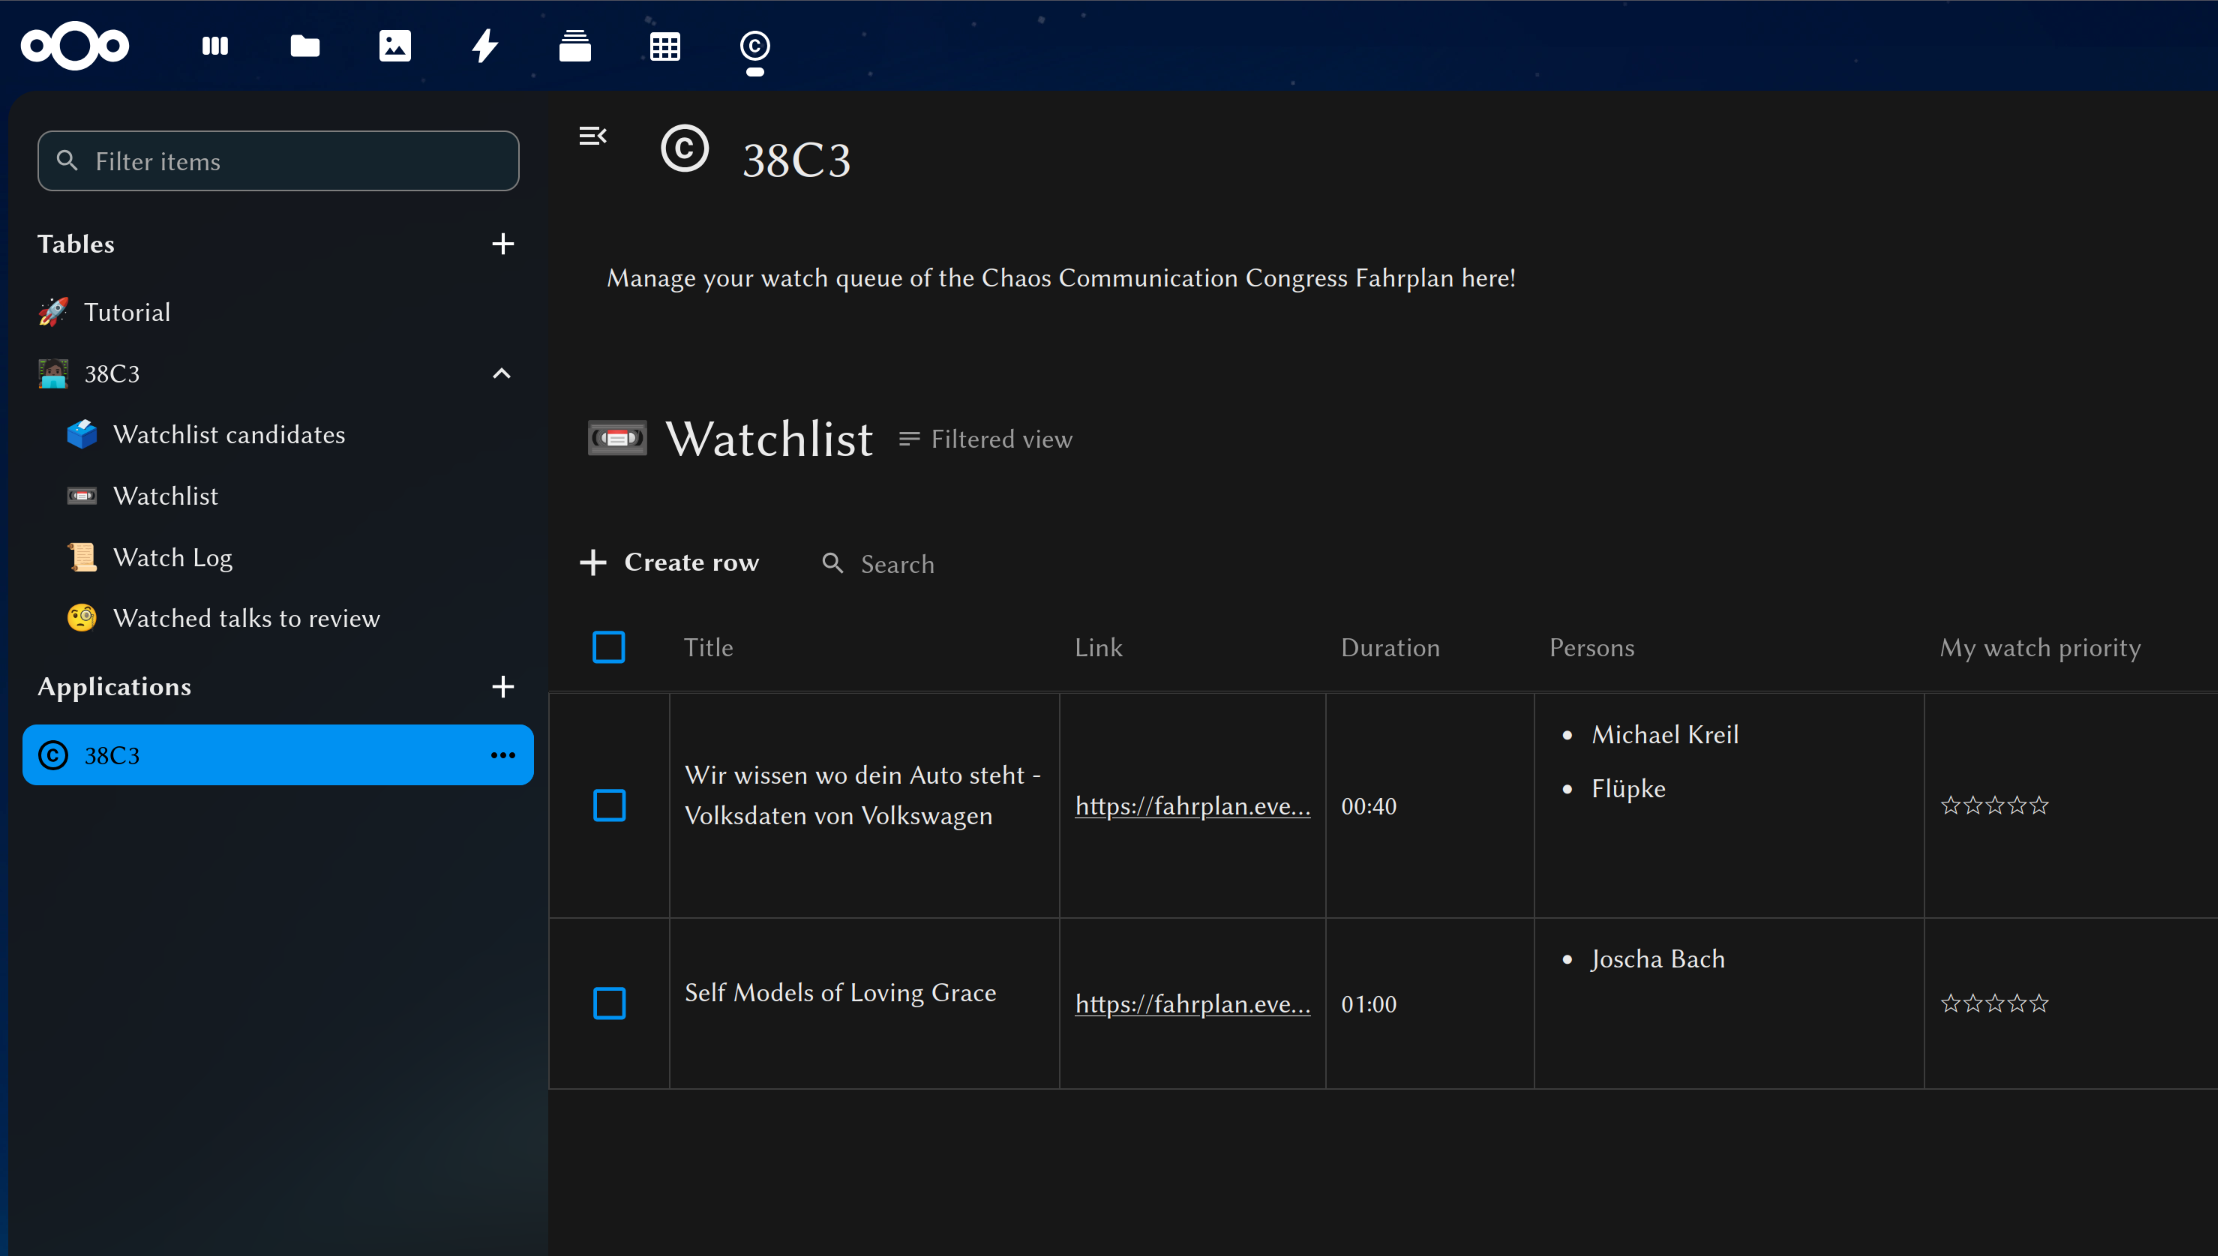The width and height of the screenshot is (2218, 1256).
Task: Open the Volkswagen talk fahrplan link
Action: tap(1193, 806)
